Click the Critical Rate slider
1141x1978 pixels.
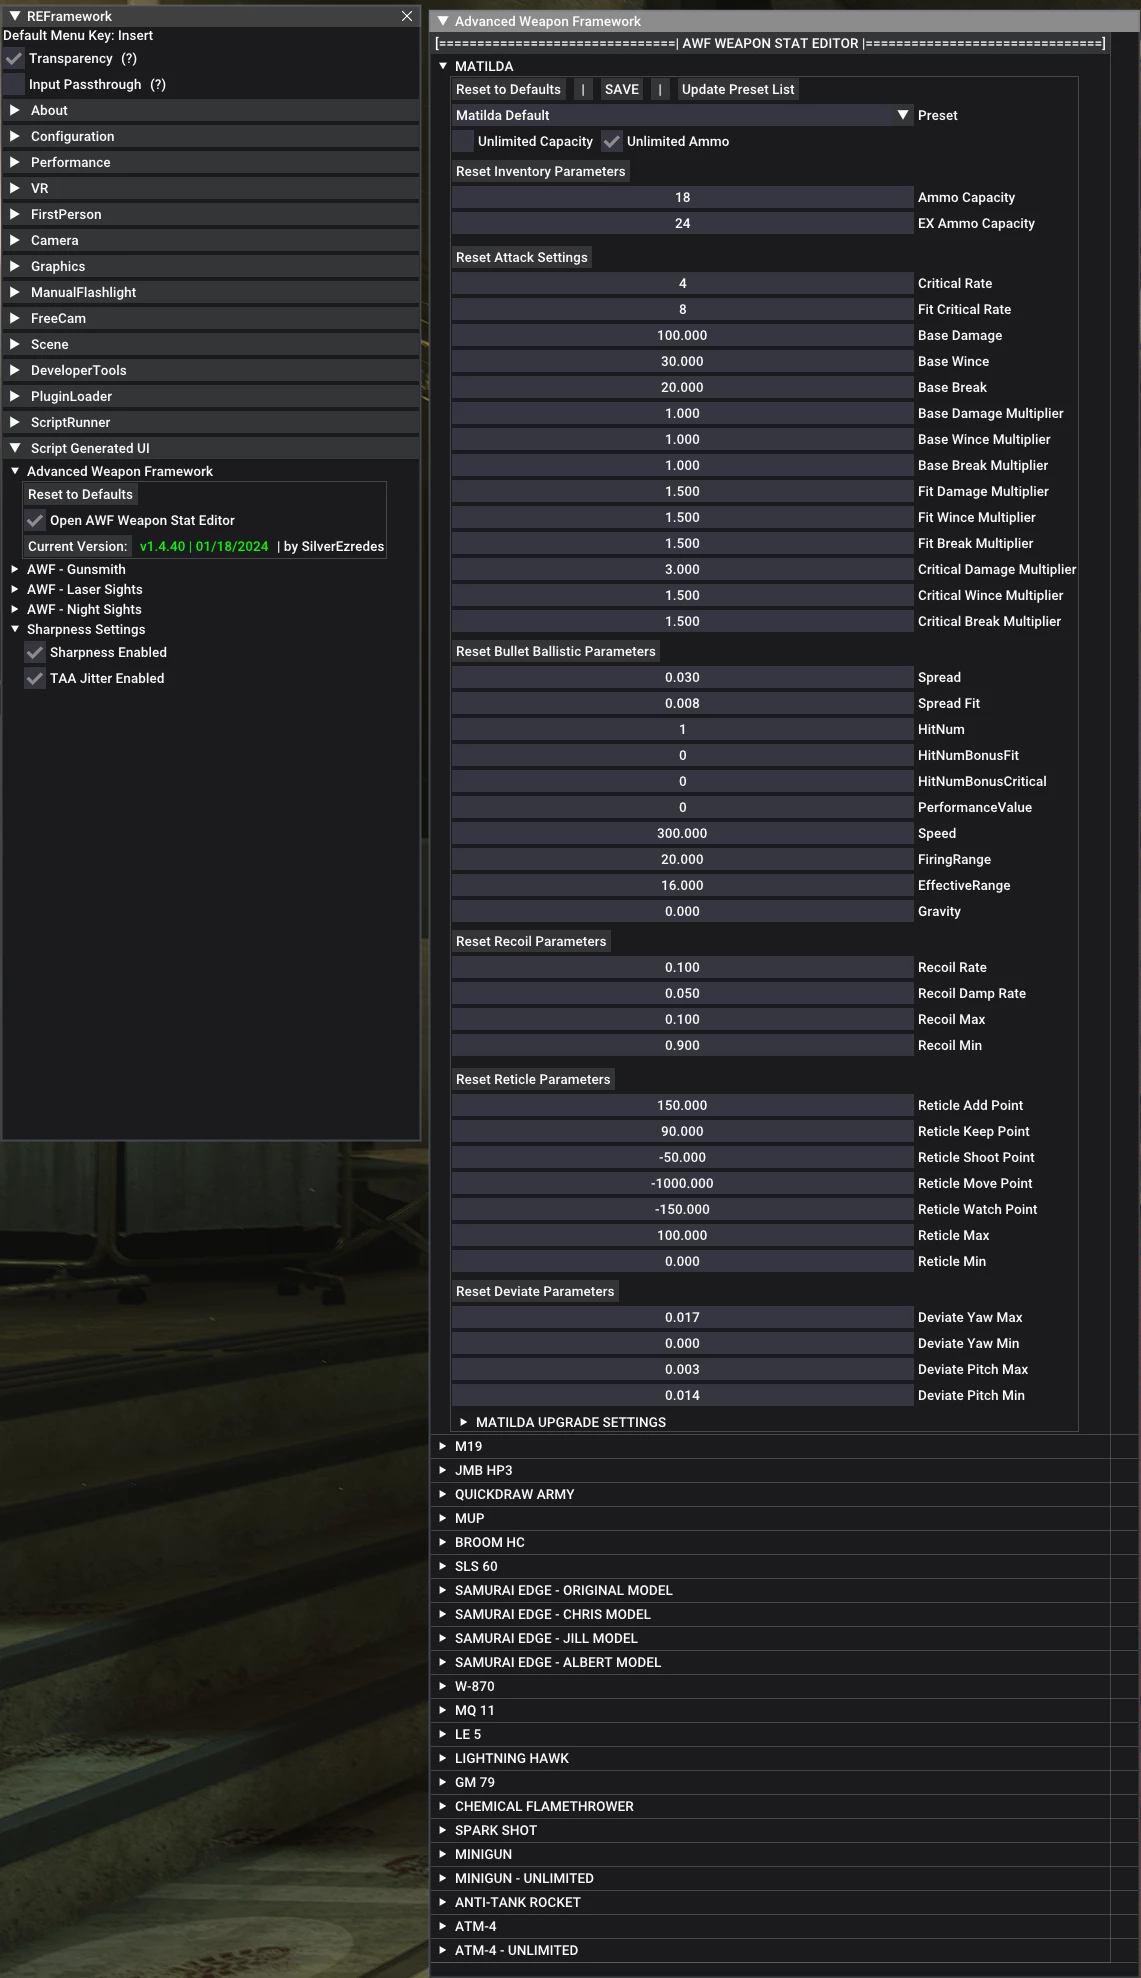[x=682, y=283]
